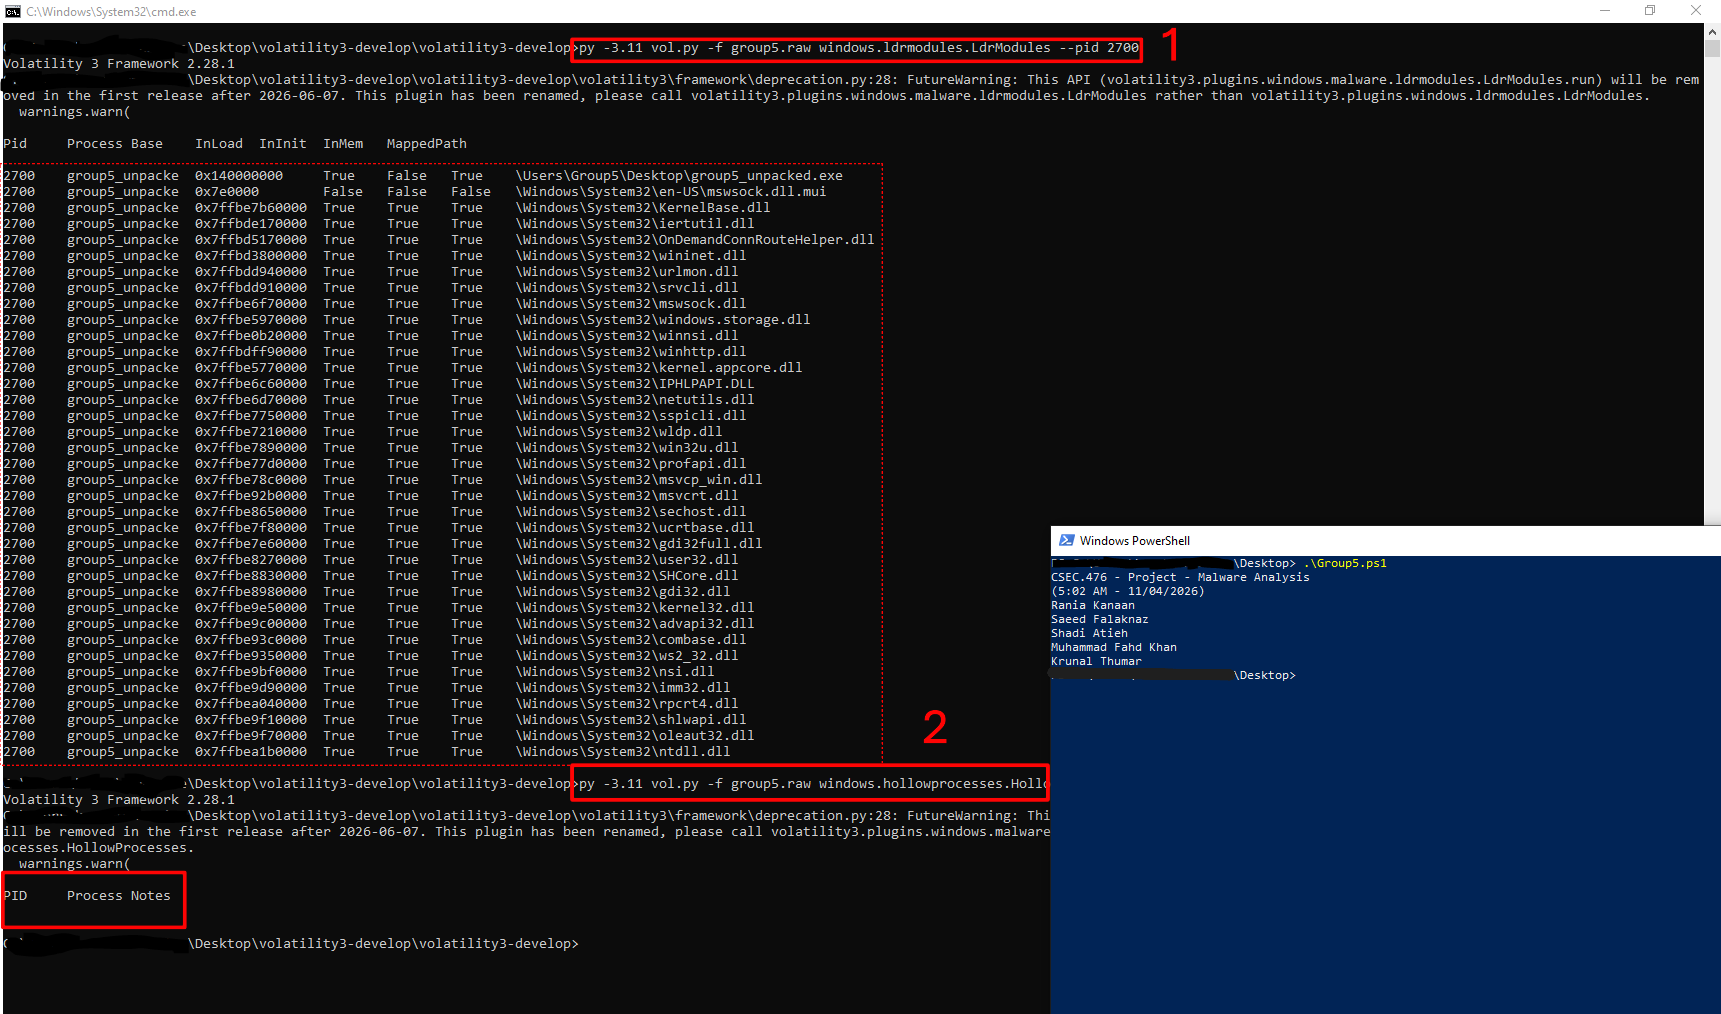This screenshot has width=1721, height=1014.
Task: Click the name Muhammad Fahd Khan
Action: [1114, 648]
